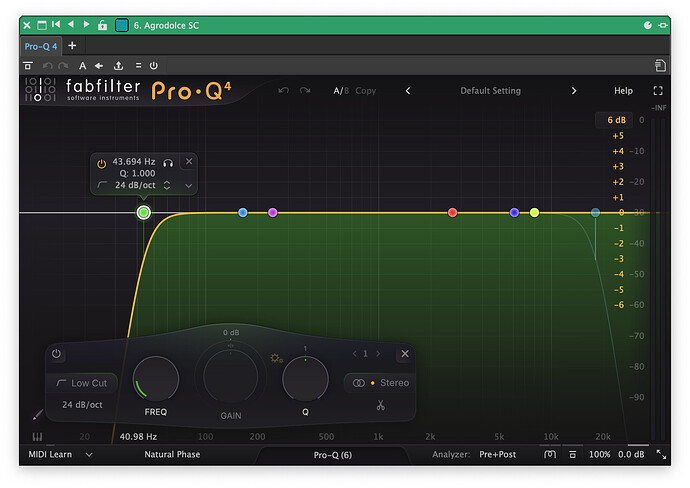Click host redo arrow in toolbar

[x=63, y=66]
